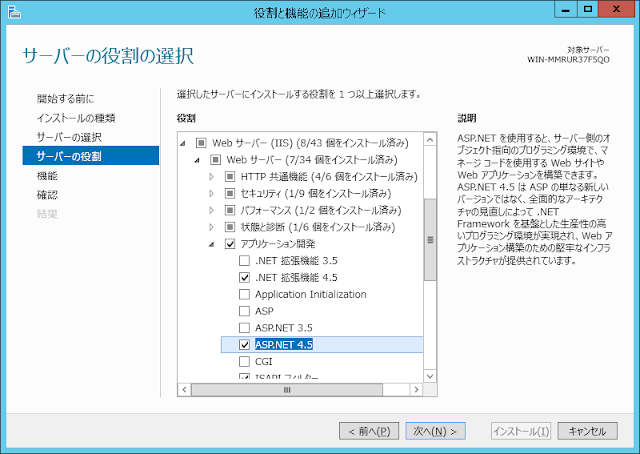Check the CGI checkbox
The height and width of the screenshot is (454, 640).
(x=244, y=361)
